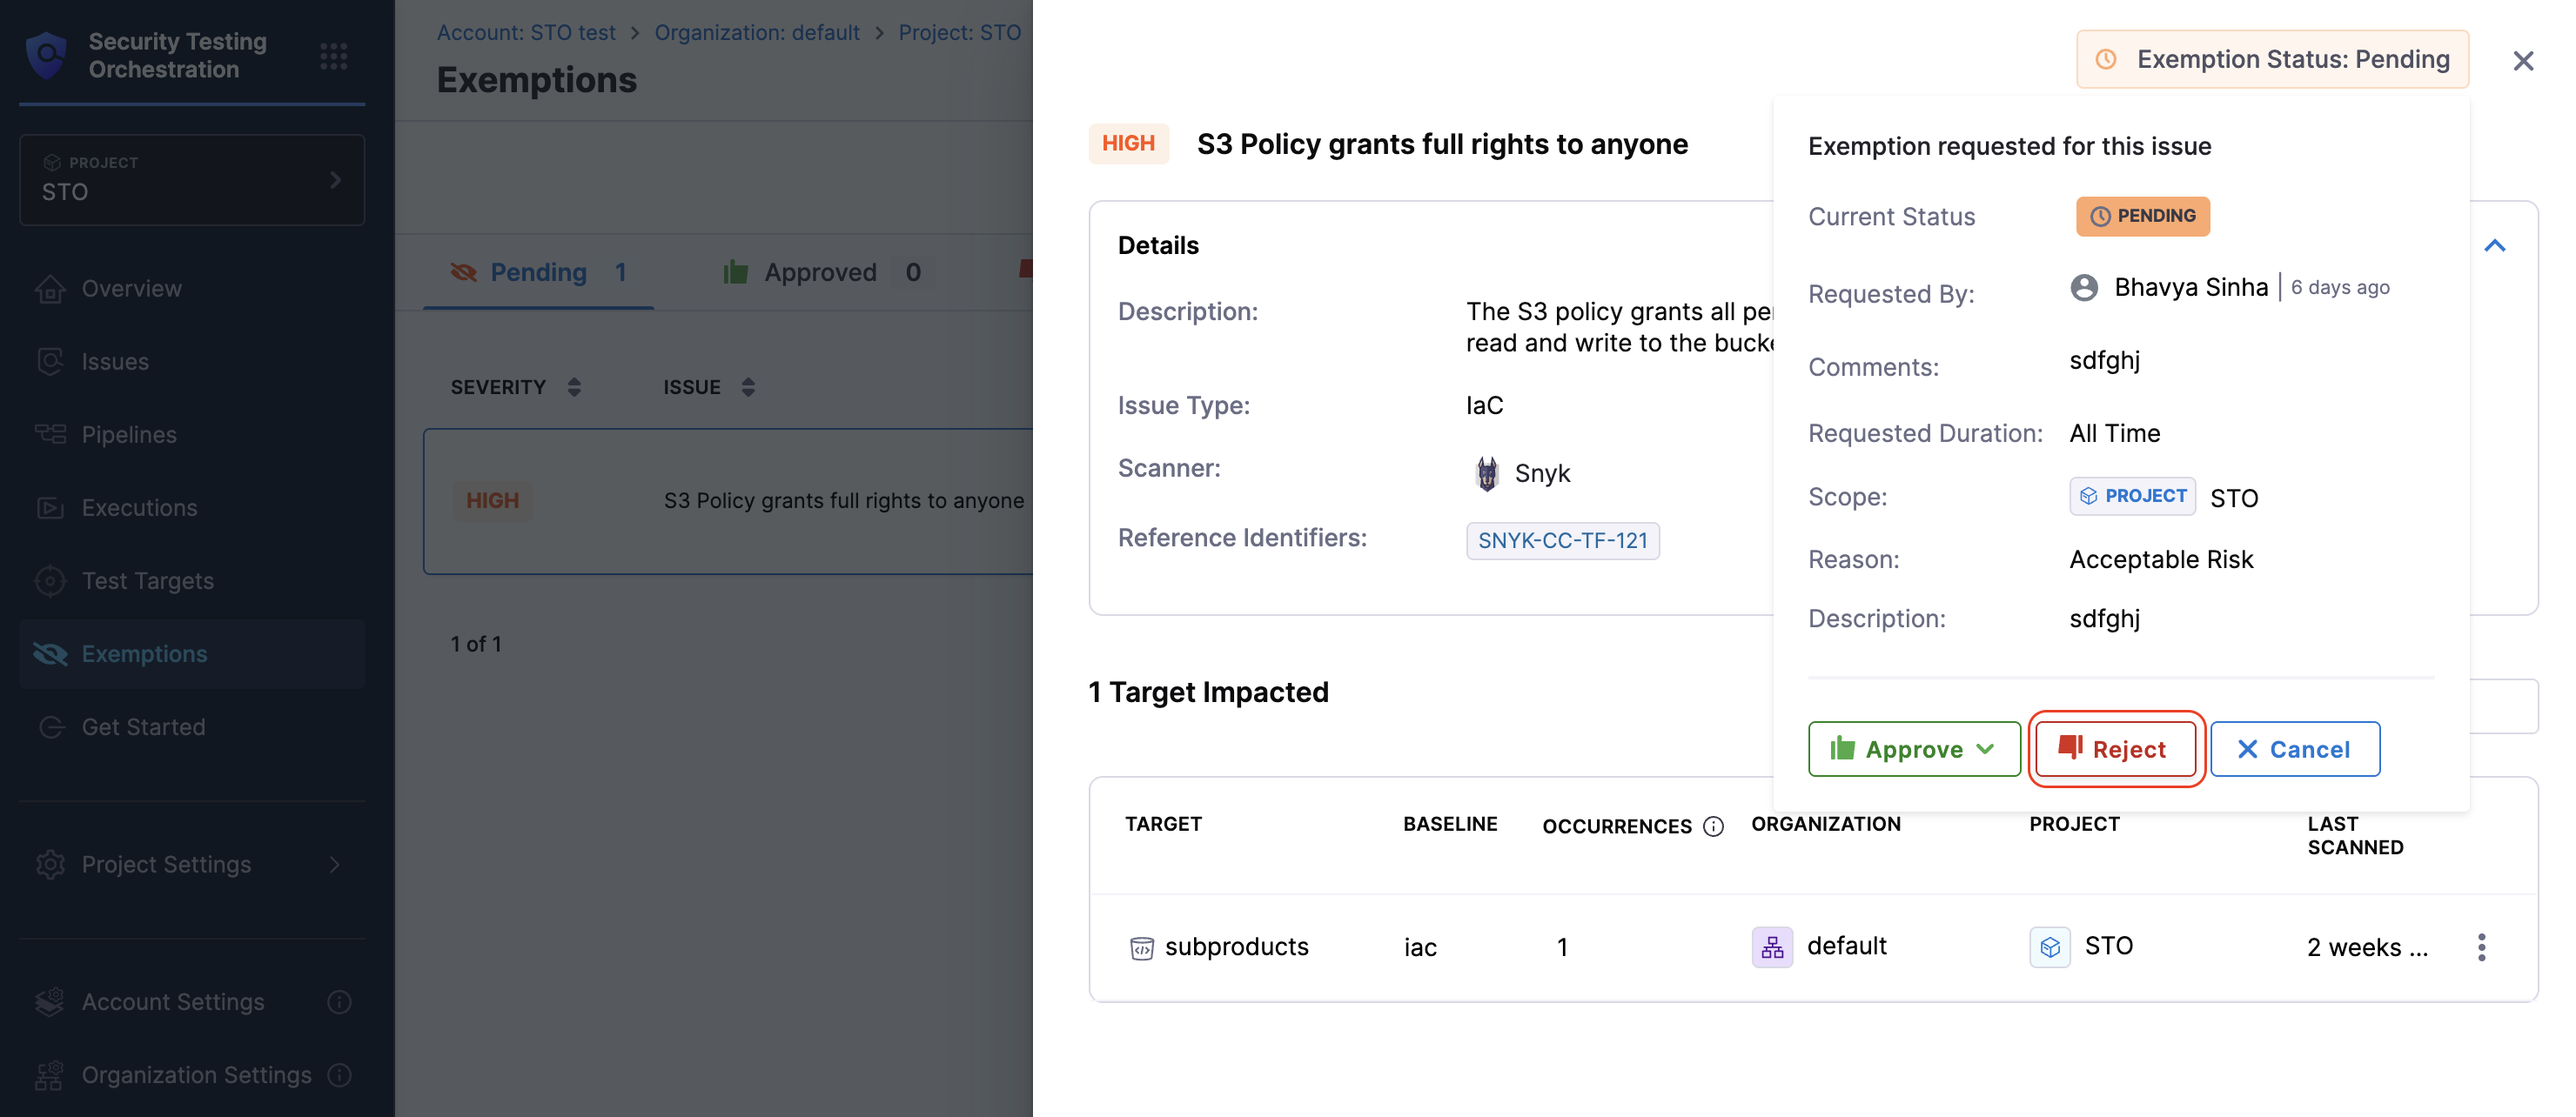
Task: Expand the STO project selector
Action: point(191,180)
